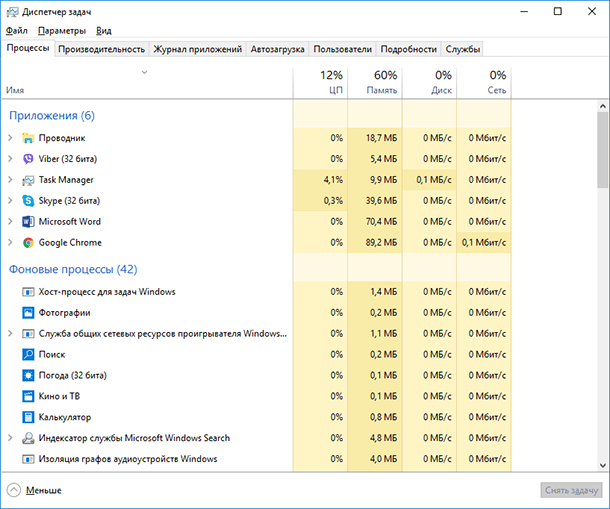Screen dimensions: 610x509
Task: Click the scrollbar down arrow
Action: click(603, 465)
